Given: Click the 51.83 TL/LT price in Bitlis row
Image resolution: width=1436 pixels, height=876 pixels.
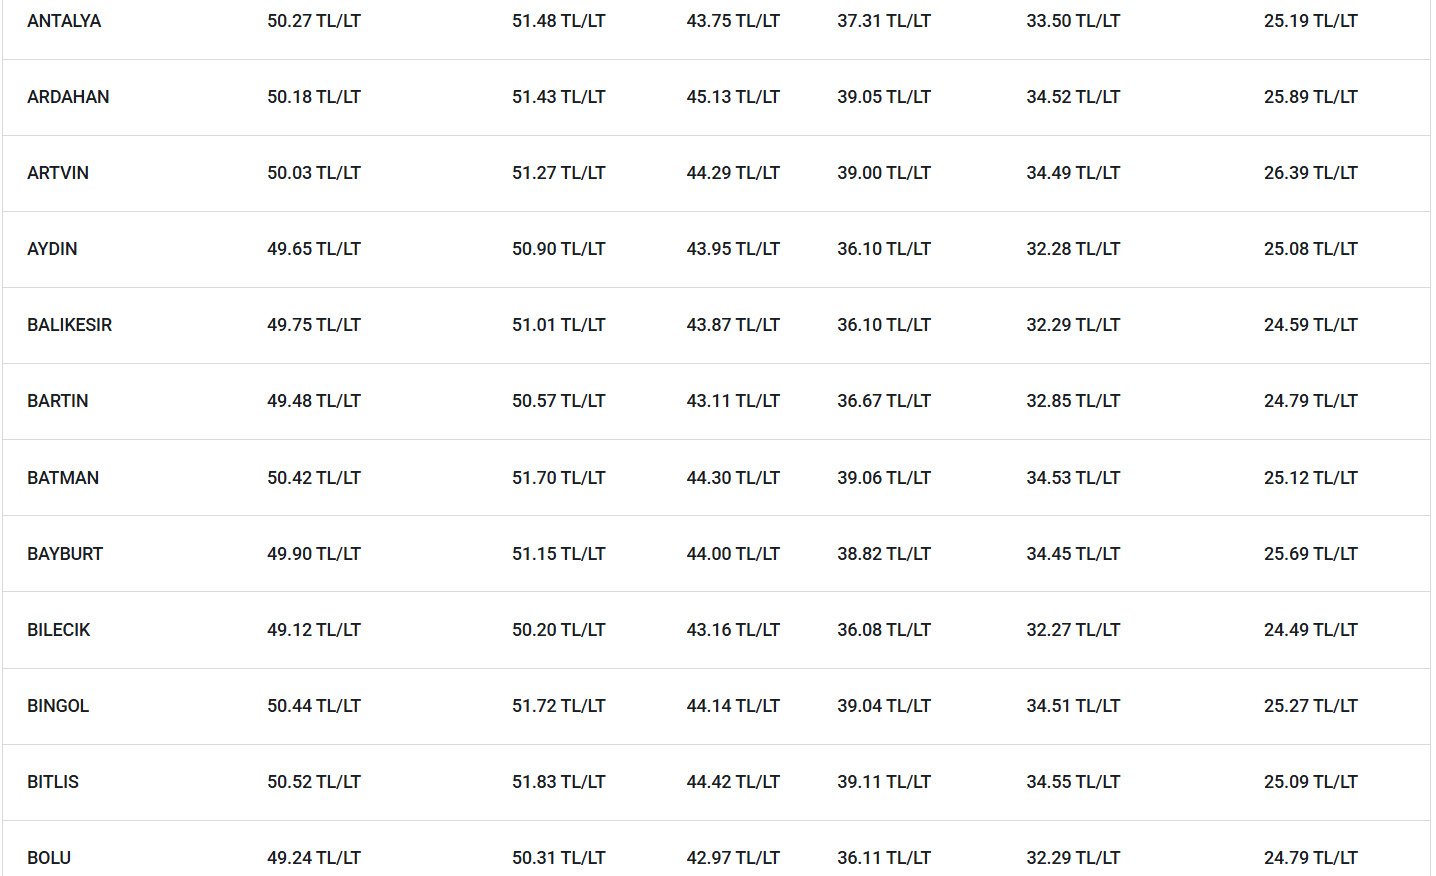Looking at the screenshot, I should [x=559, y=782].
